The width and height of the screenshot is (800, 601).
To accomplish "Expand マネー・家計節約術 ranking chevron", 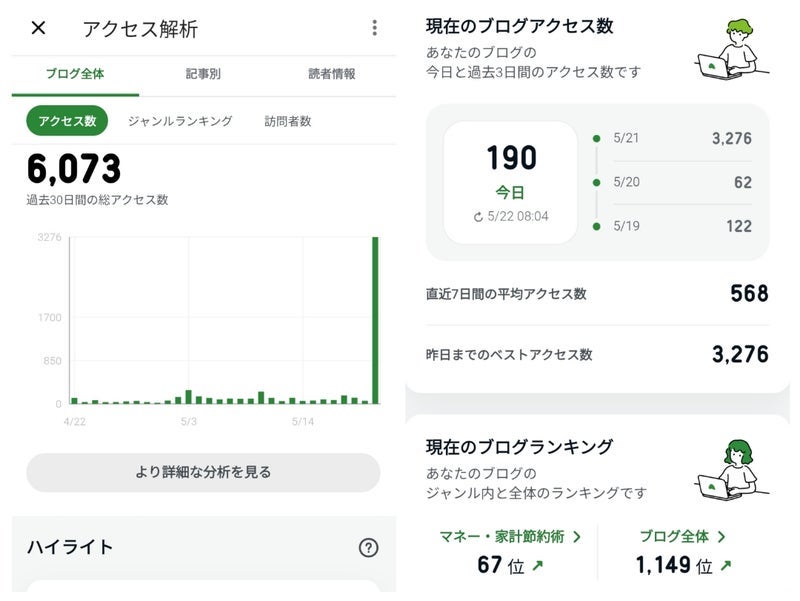I will [576, 537].
